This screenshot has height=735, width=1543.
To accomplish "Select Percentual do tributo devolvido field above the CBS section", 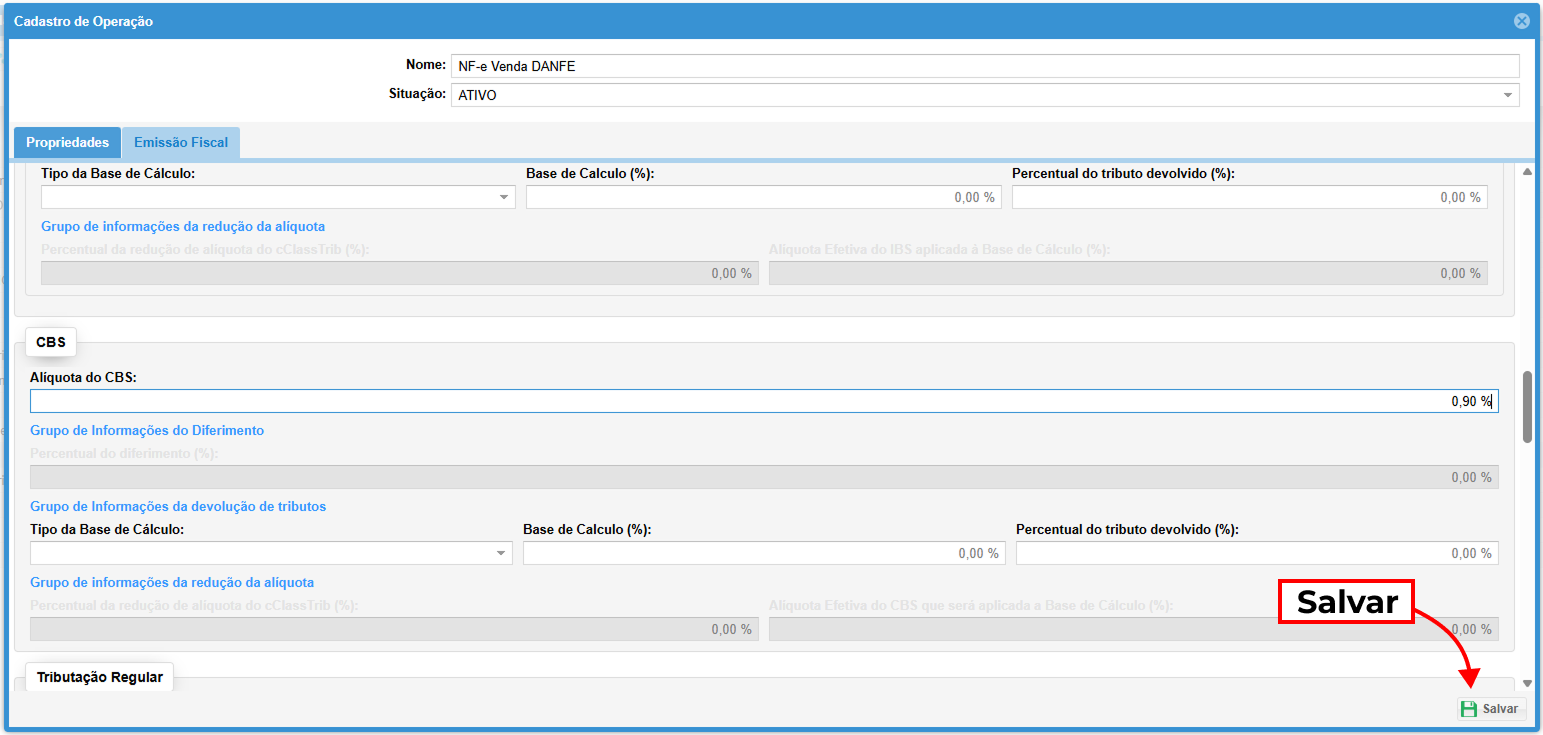I will click(1249, 197).
